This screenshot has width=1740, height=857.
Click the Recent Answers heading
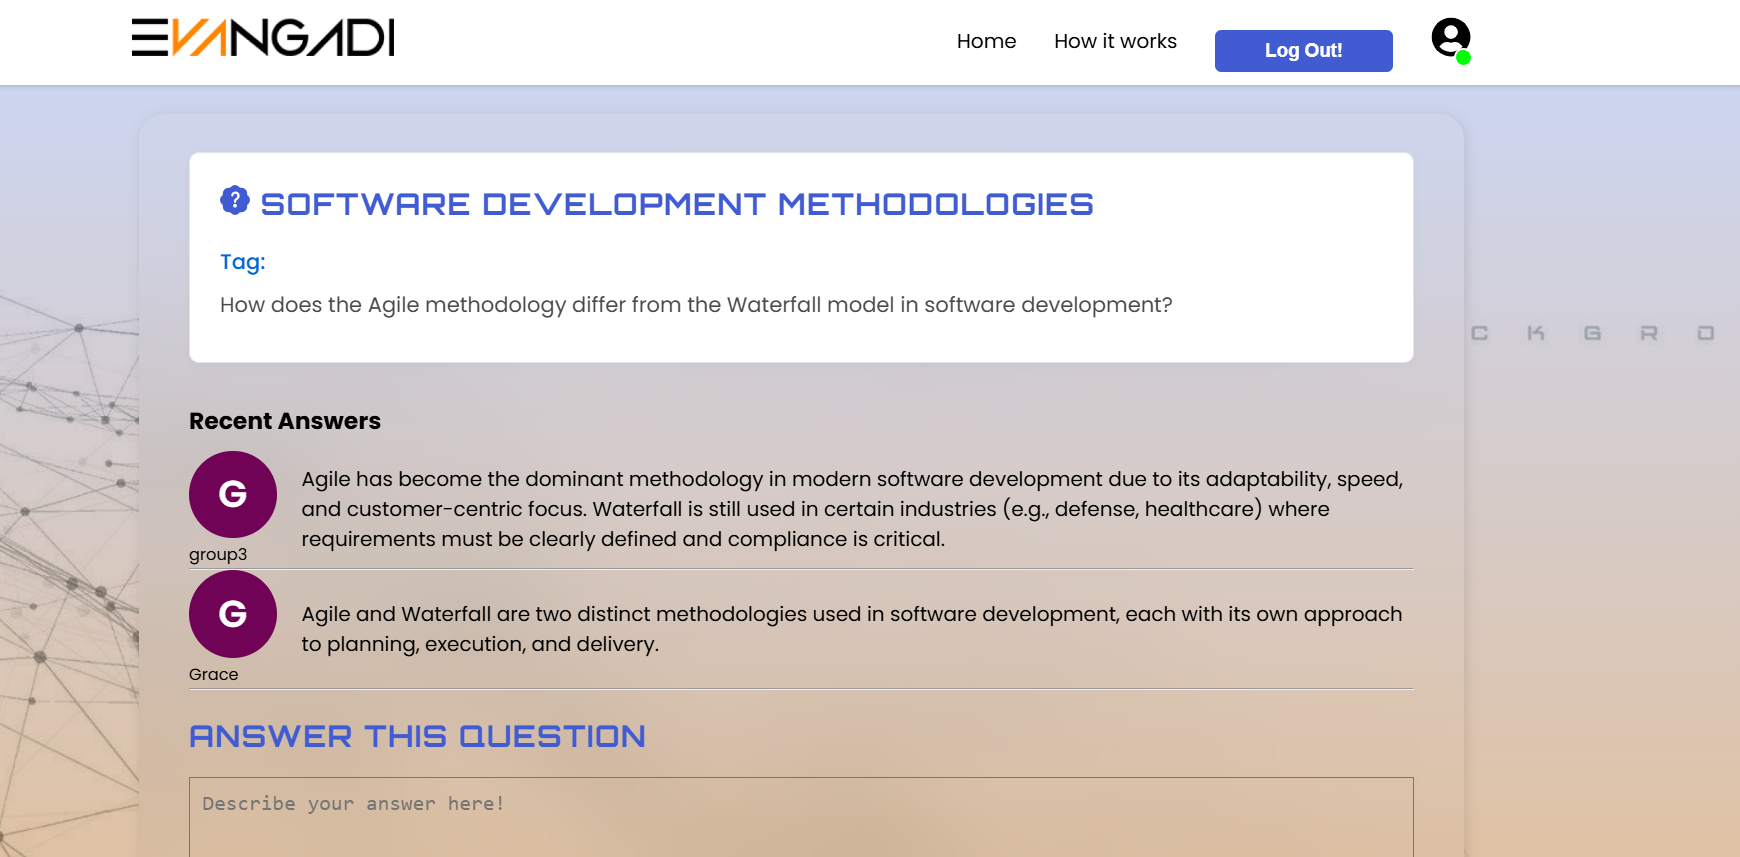[x=284, y=421]
